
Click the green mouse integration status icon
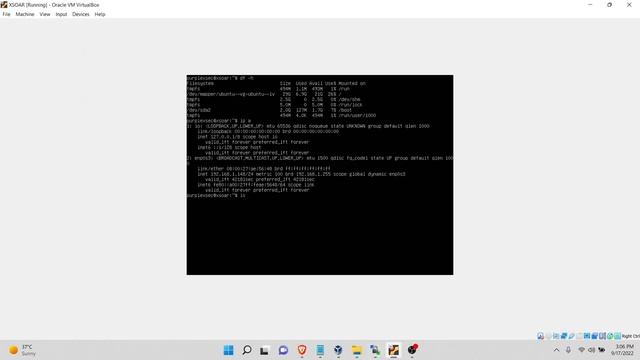coord(610,336)
